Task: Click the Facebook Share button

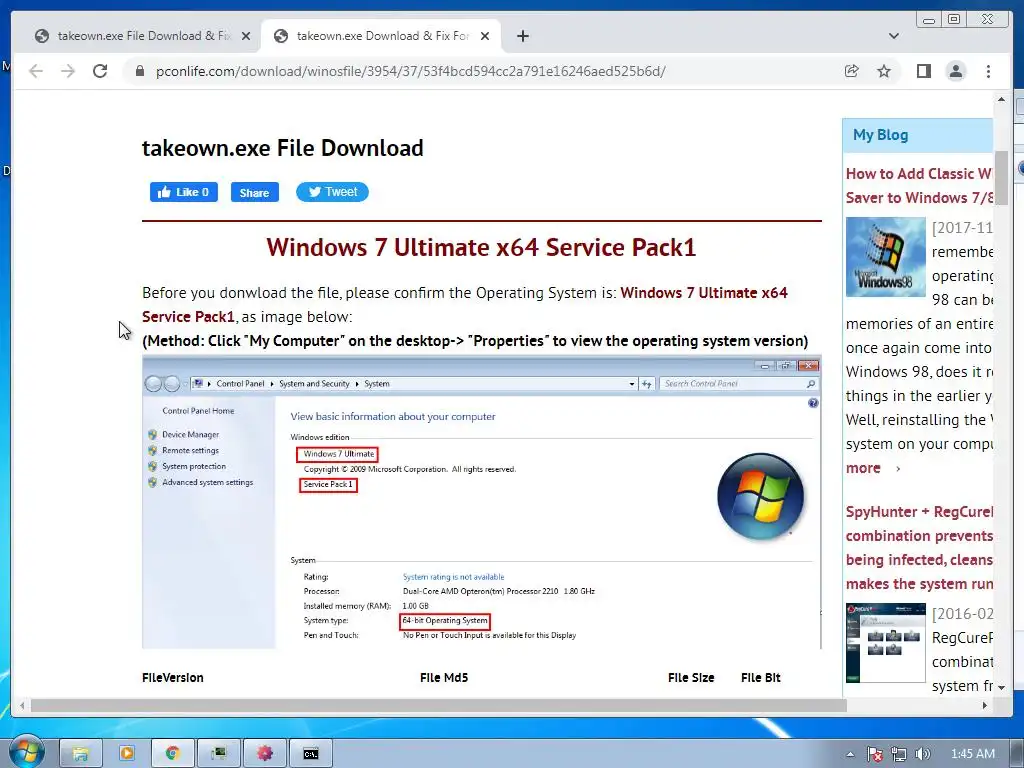Action: [x=255, y=193]
